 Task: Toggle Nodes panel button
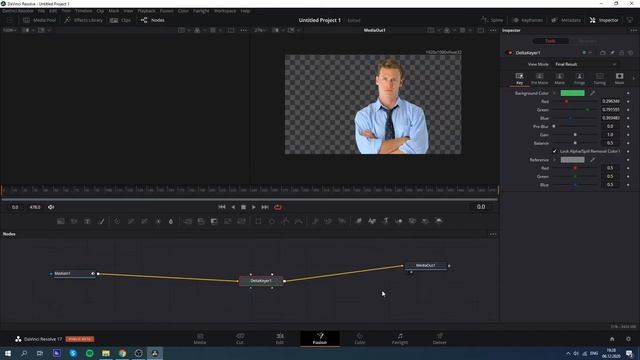153,20
